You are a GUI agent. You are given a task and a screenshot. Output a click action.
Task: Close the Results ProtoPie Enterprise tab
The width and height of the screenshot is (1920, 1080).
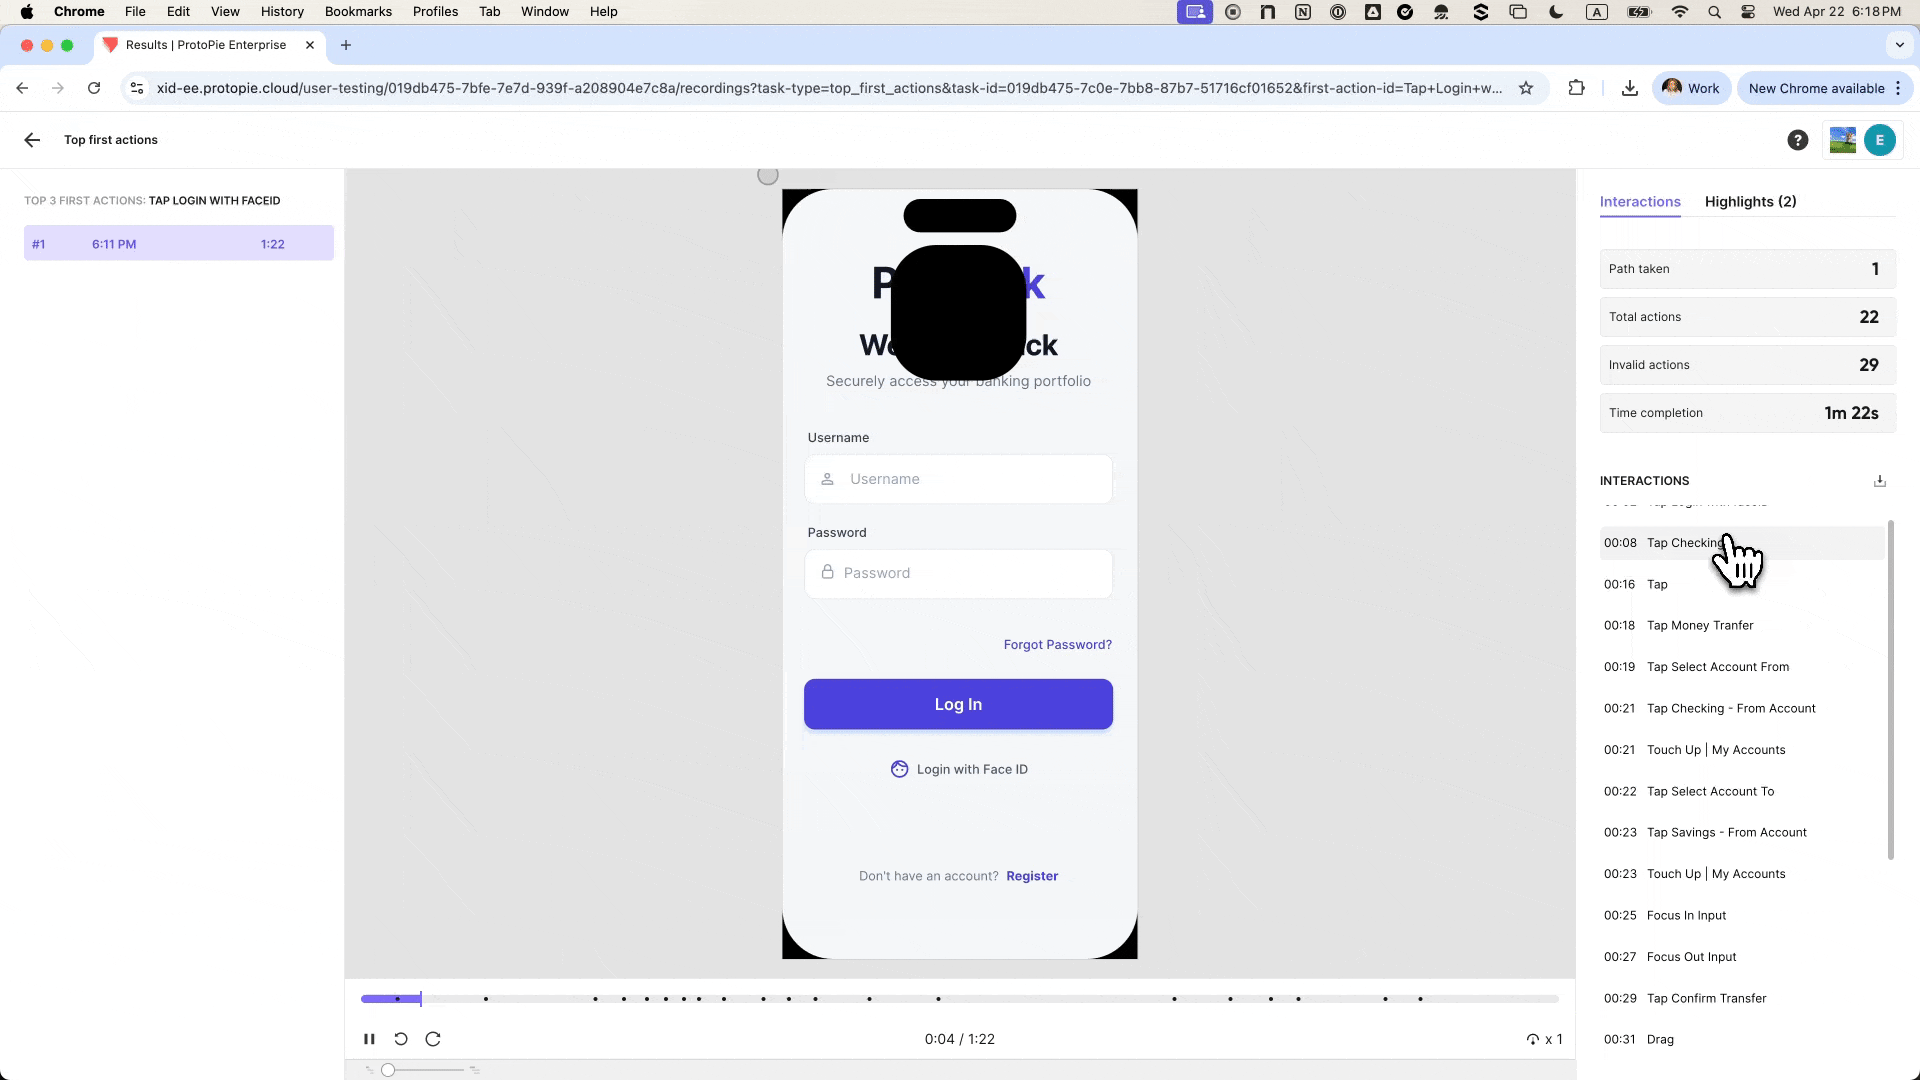tap(310, 45)
